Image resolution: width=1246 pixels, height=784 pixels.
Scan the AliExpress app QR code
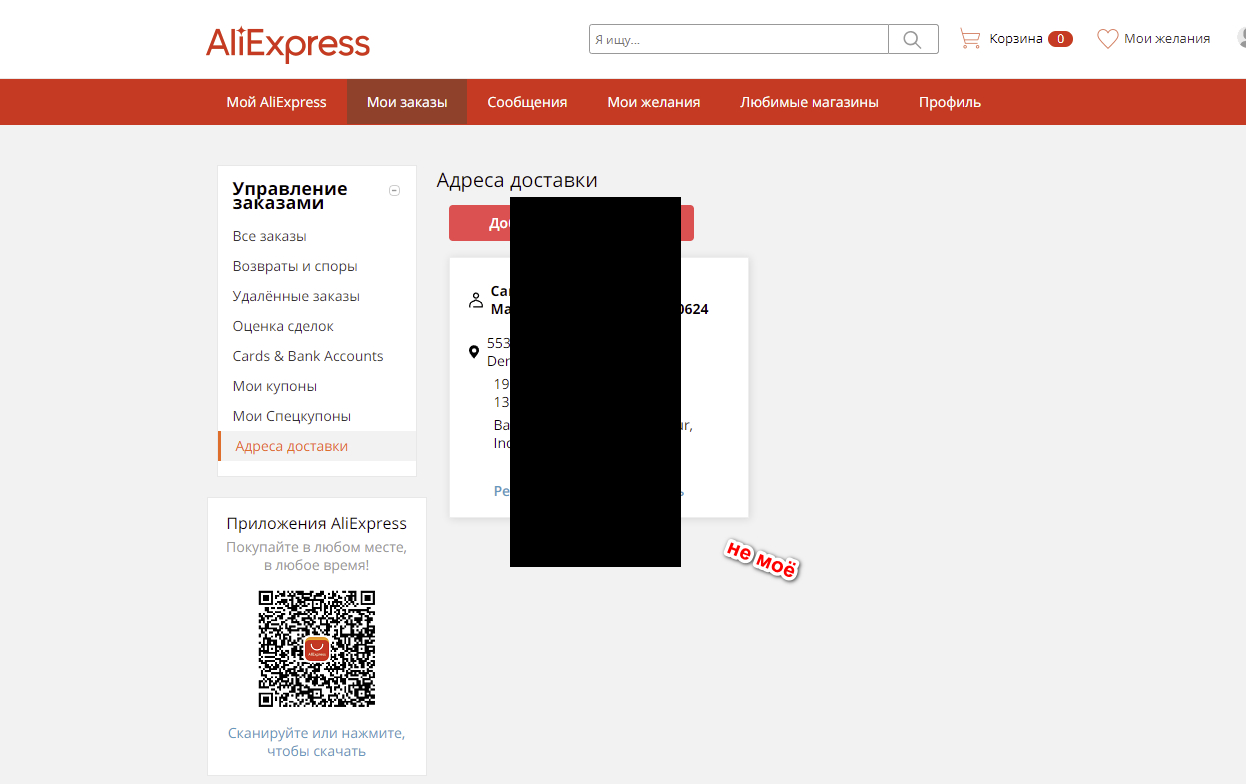(x=317, y=649)
